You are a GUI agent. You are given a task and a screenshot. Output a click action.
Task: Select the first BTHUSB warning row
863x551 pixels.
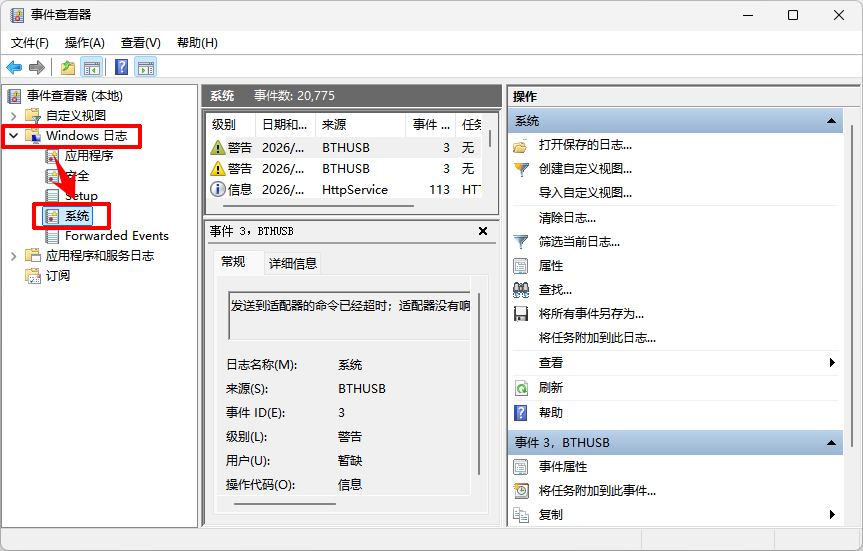click(x=345, y=148)
